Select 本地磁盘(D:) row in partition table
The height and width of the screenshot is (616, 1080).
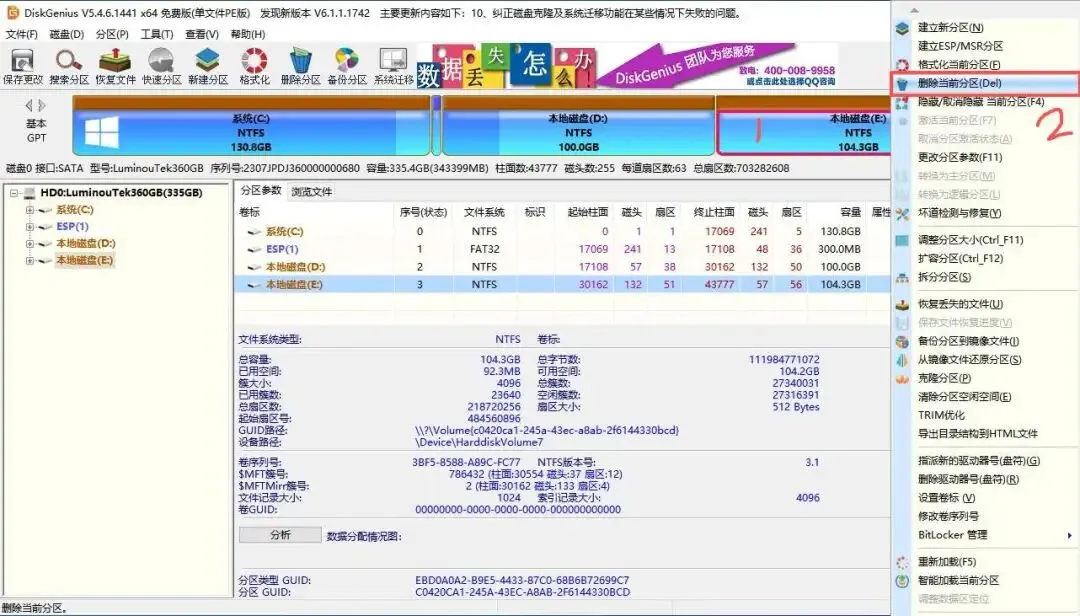pyautogui.click(x=561, y=267)
